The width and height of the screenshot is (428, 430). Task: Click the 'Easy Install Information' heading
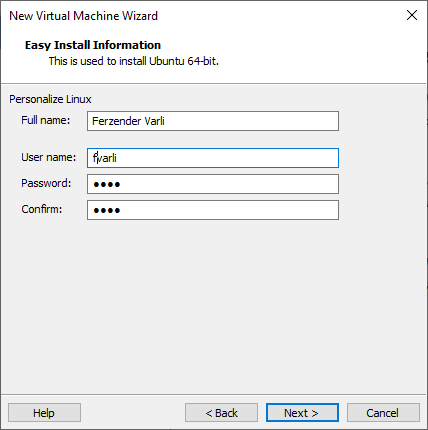click(93, 45)
